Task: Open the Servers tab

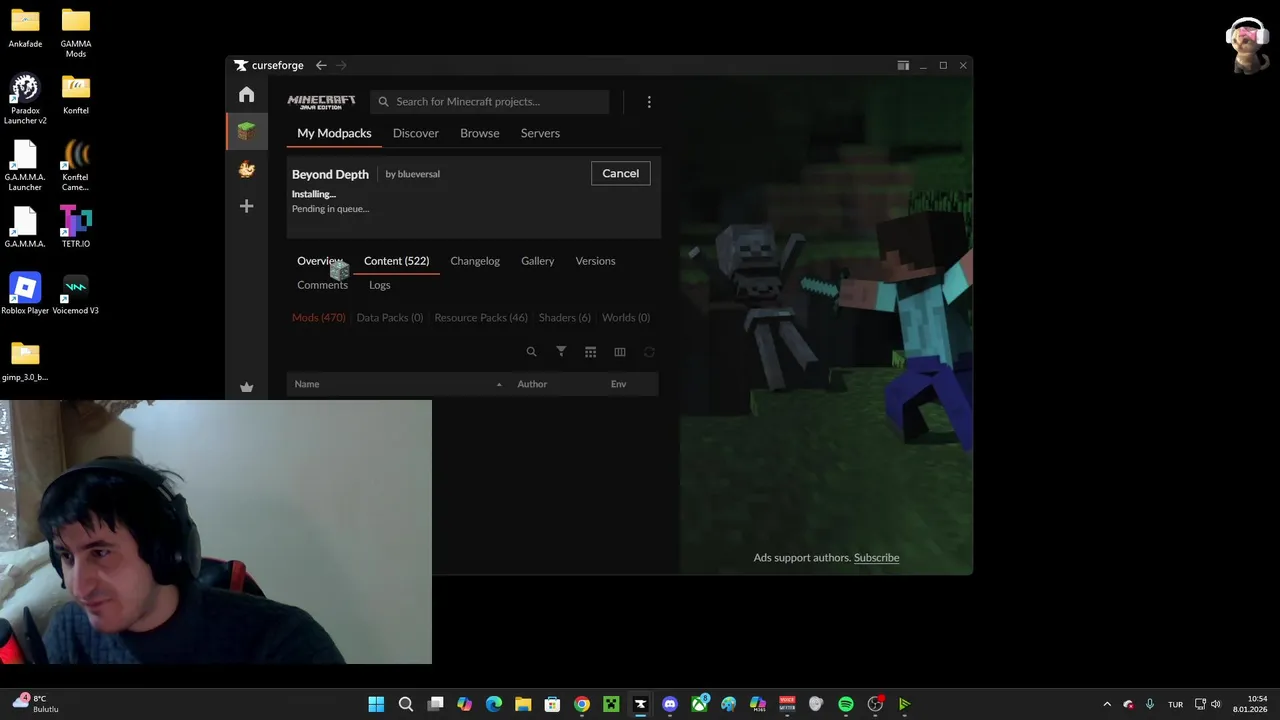Action: point(540,133)
